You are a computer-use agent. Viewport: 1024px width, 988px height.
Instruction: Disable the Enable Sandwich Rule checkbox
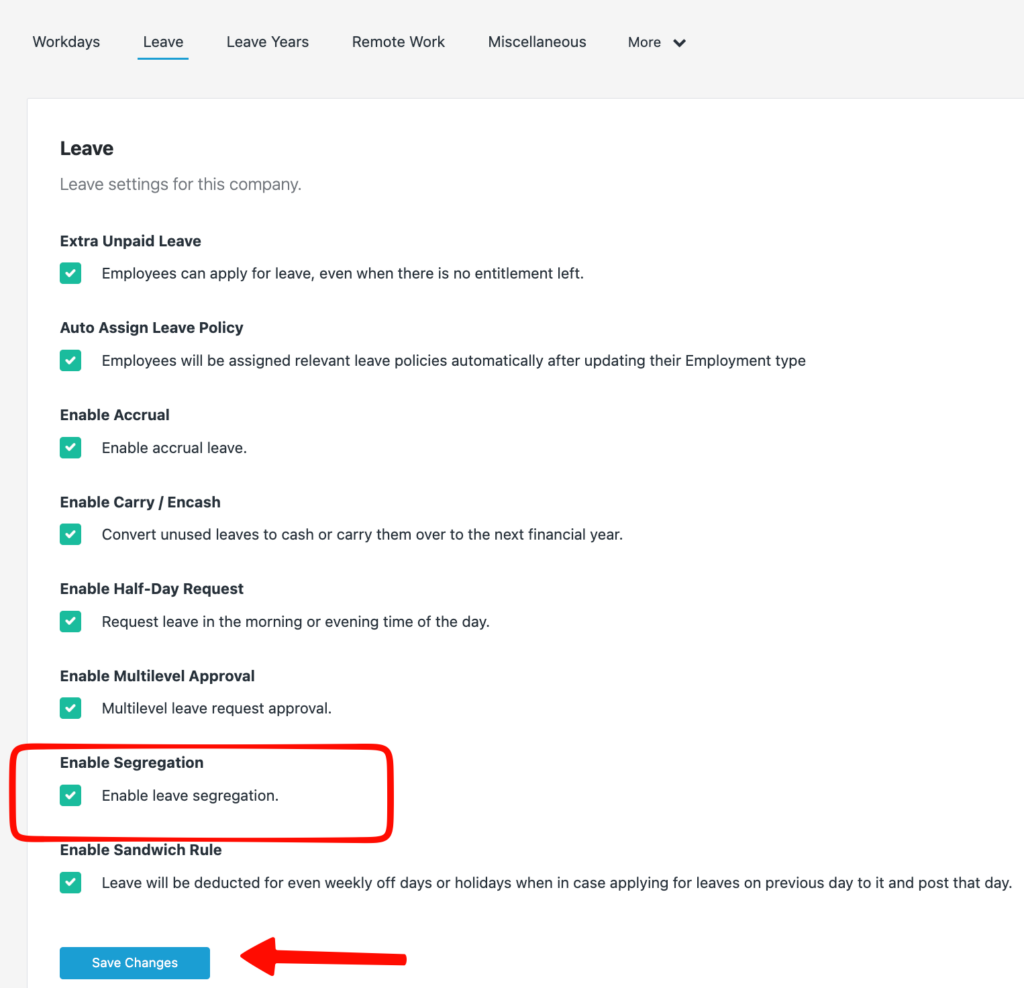pyautogui.click(x=70, y=883)
